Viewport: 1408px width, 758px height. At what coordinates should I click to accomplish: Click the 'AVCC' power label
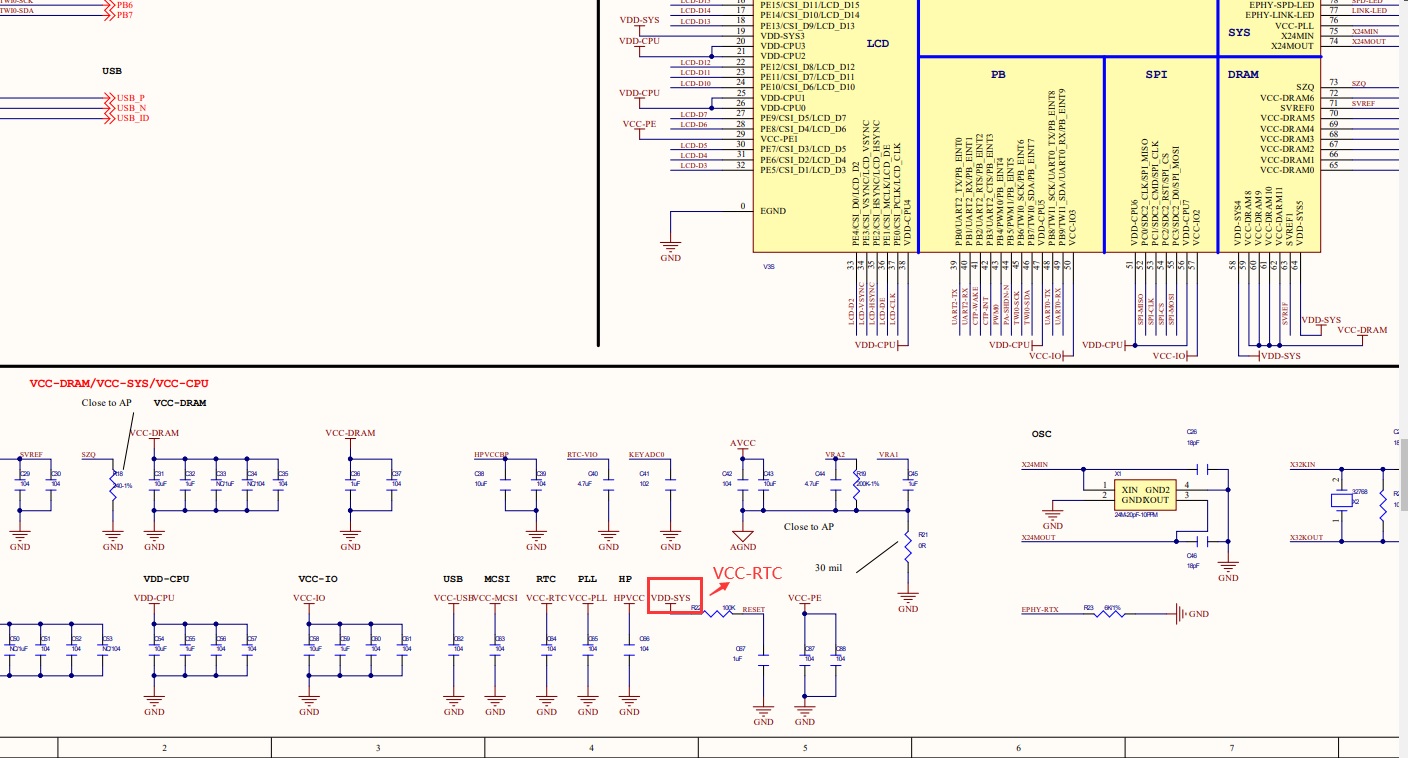coord(743,443)
